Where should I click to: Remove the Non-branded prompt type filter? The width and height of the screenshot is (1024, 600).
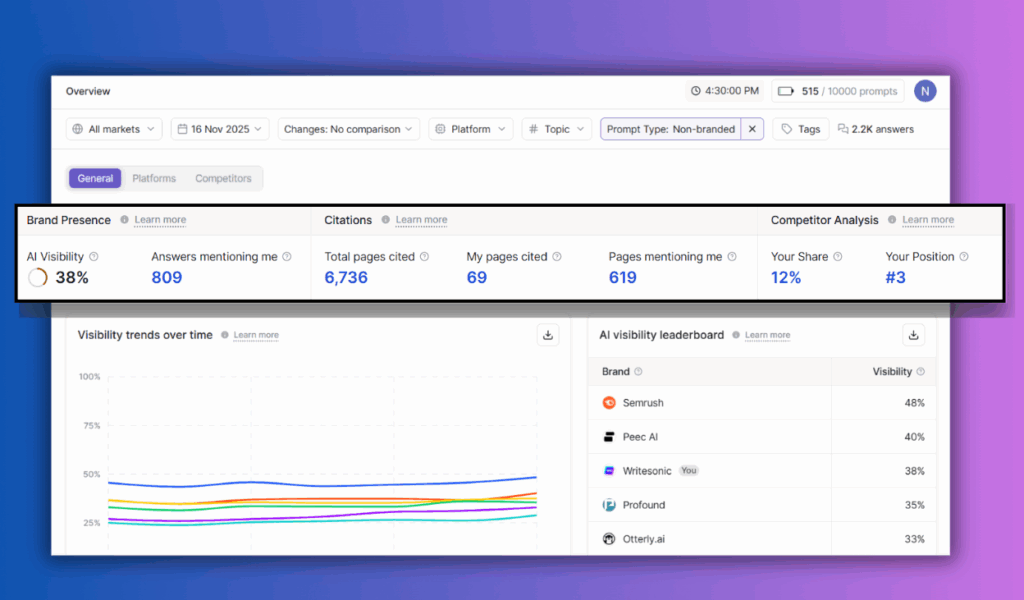coord(752,128)
